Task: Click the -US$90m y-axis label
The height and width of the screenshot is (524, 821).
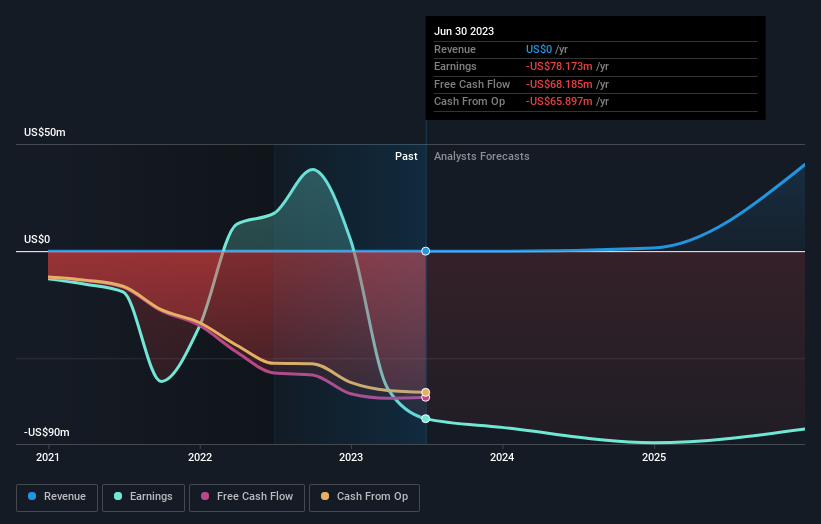Action: click(47, 432)
